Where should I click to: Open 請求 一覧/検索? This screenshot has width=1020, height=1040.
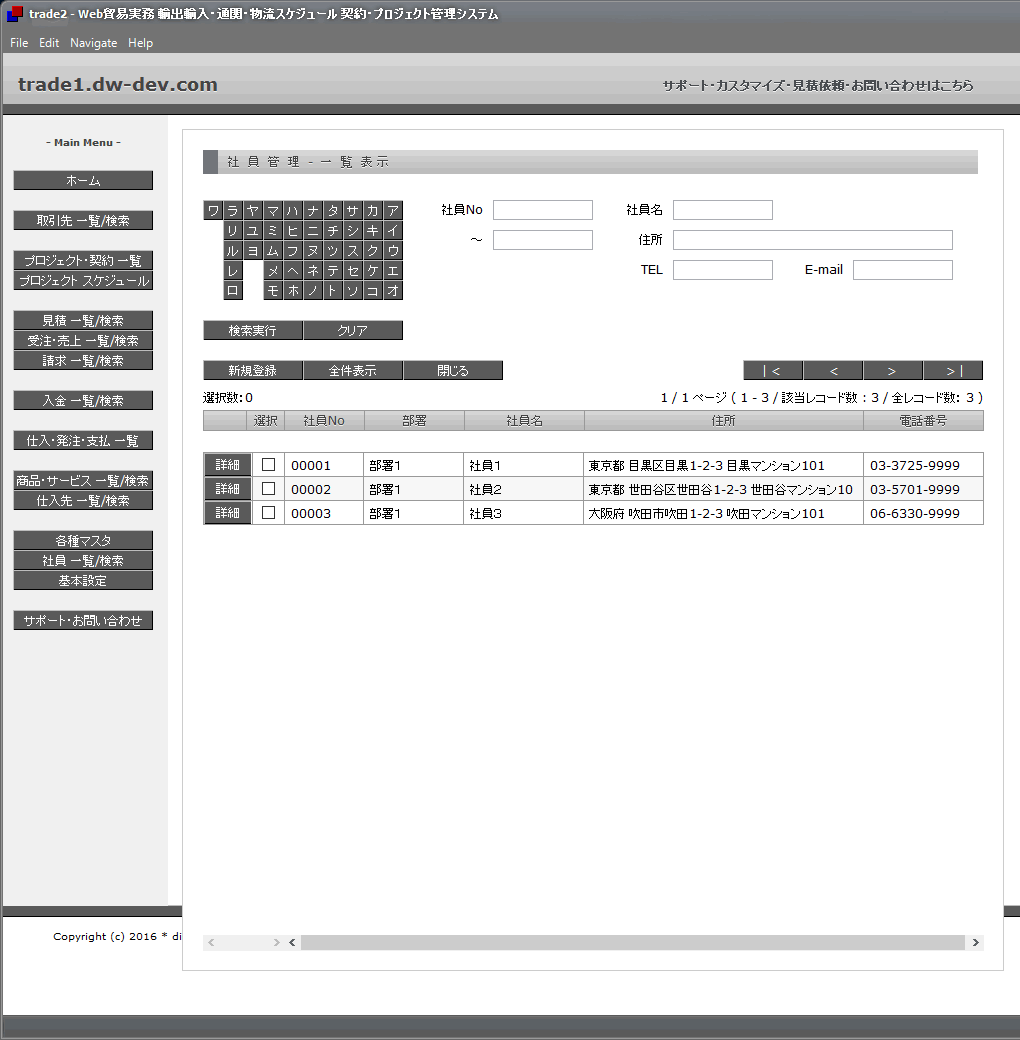coord(83,360)
